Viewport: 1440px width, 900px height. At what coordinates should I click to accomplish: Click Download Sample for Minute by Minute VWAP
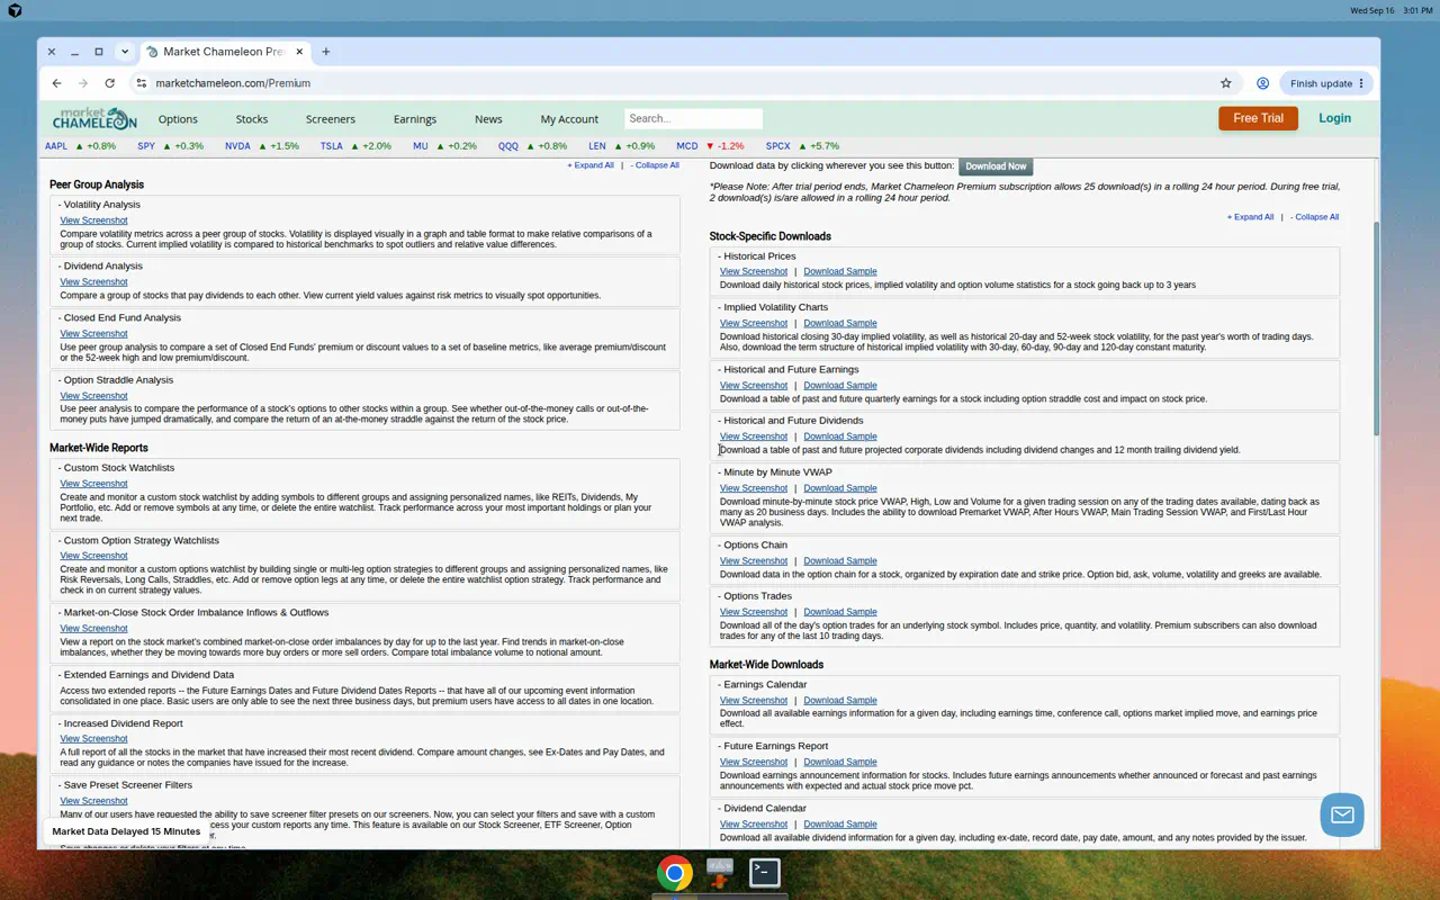pos(840,488)
